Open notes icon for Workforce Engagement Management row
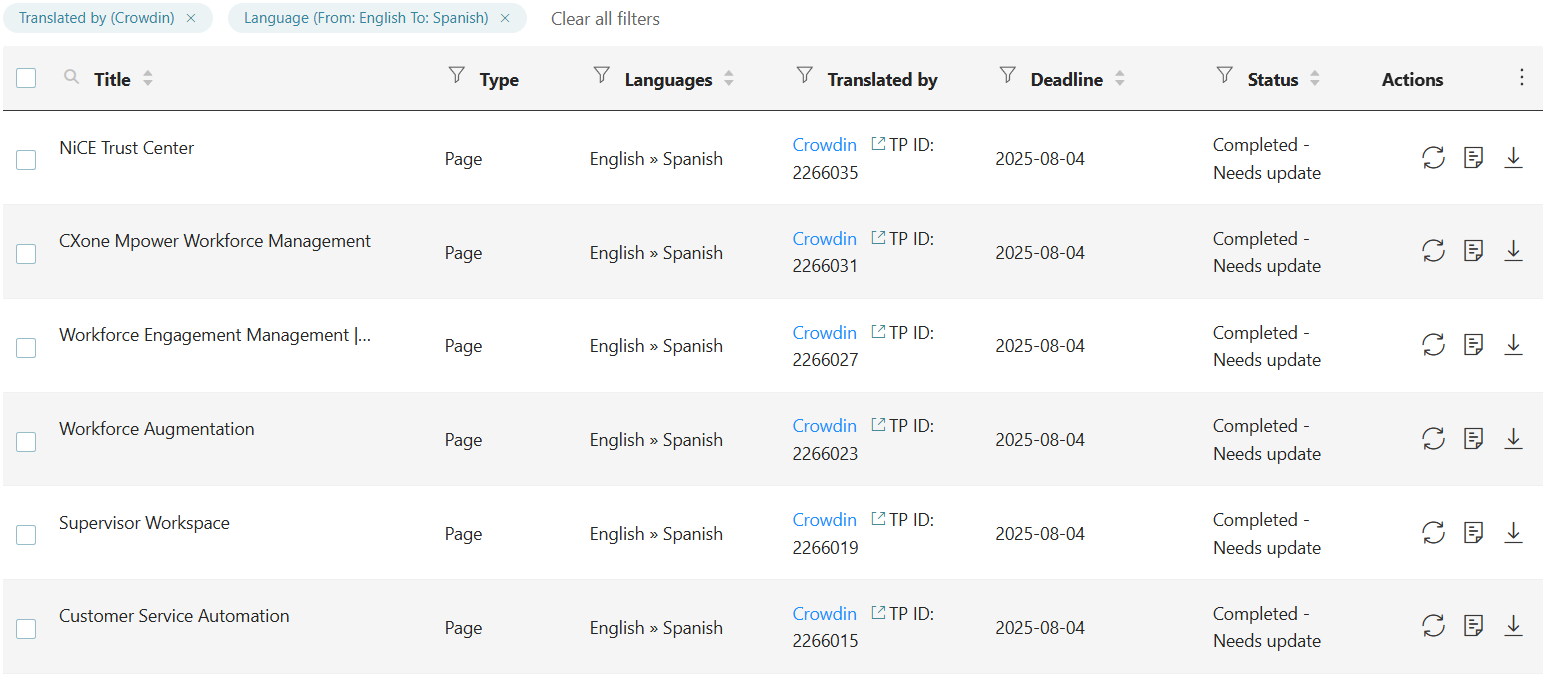1561x676 pixels. tap(1473, 345)
